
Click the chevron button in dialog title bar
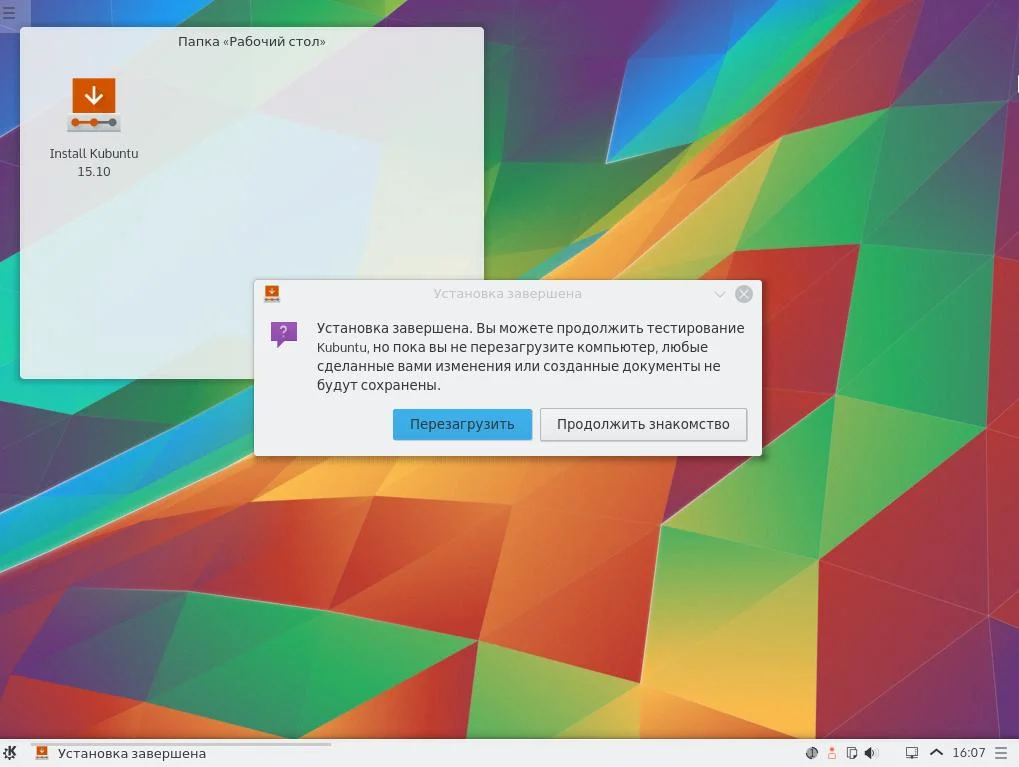pos(719,294)
